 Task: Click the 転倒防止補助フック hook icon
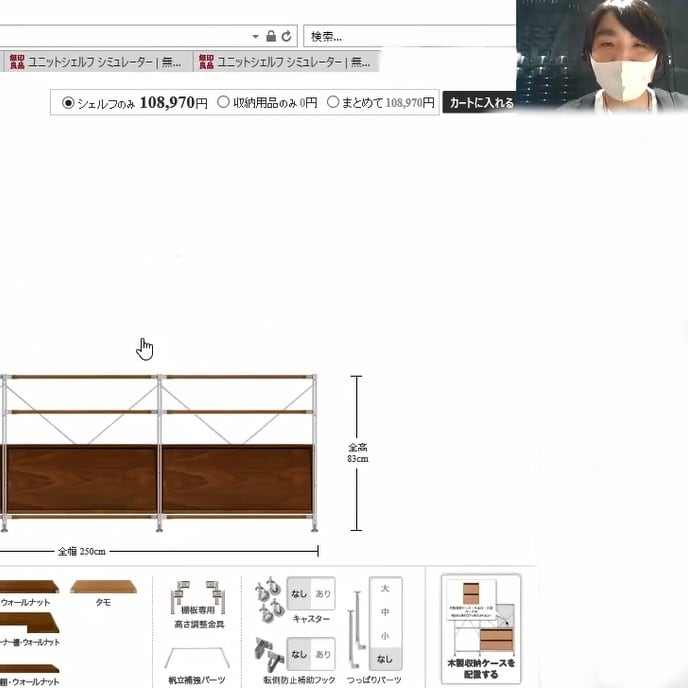coord(267,654)
